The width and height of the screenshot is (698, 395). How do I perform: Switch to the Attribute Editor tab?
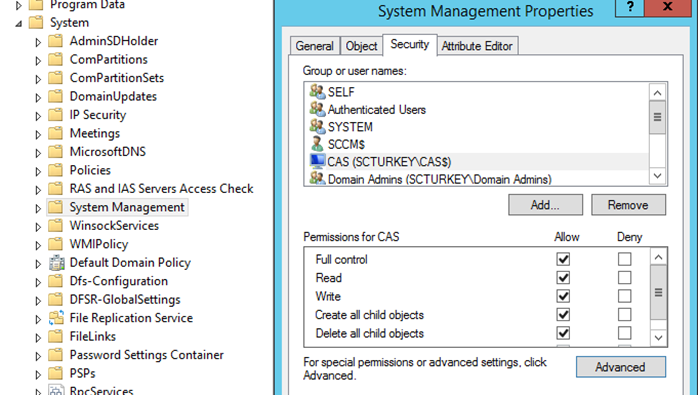pyautogui.click(x=477, y=46)
